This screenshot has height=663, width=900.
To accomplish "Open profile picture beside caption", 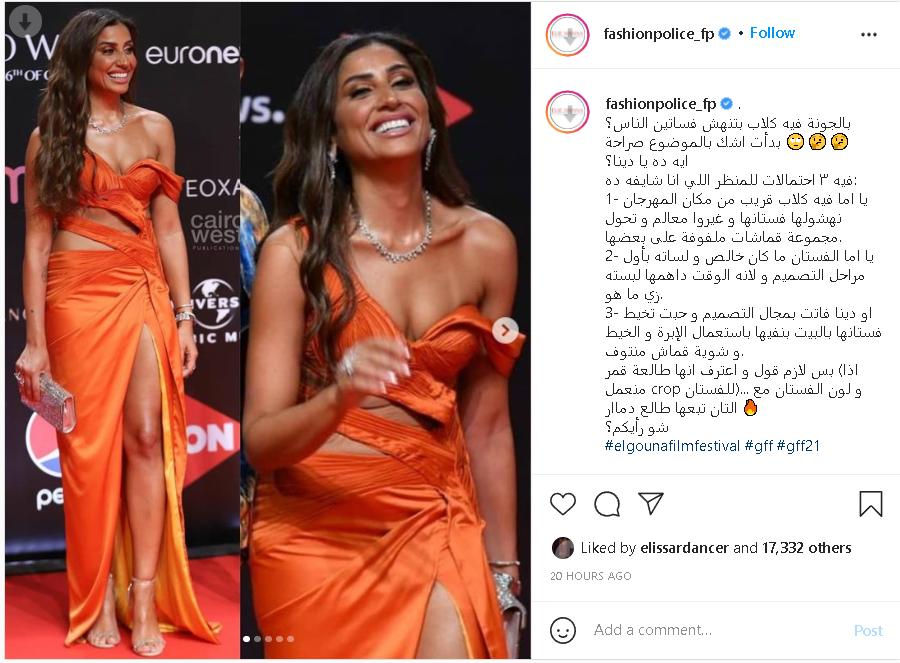I will [x=567, y=112].
